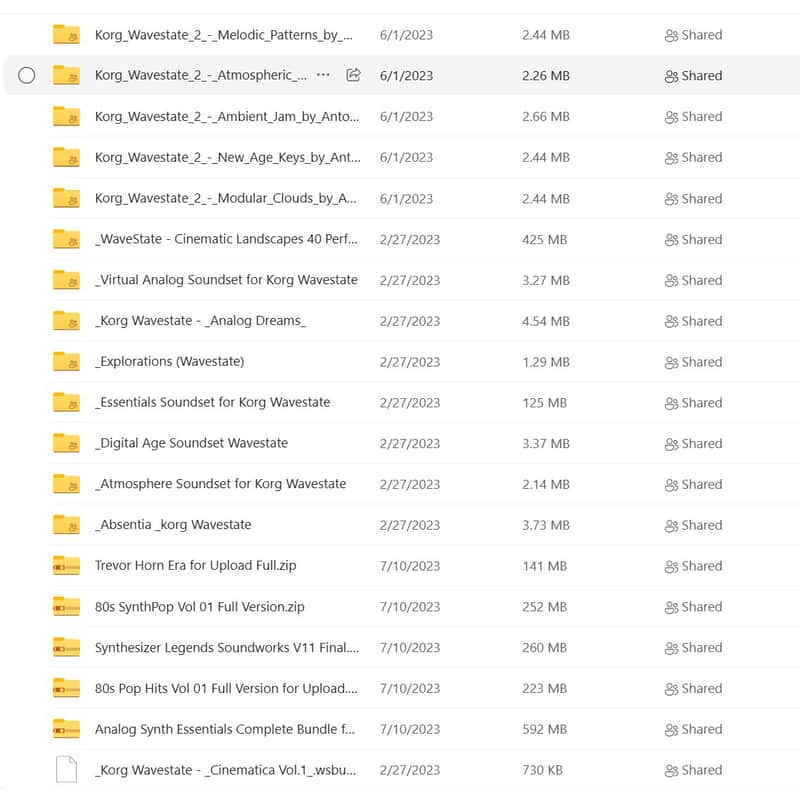Click zip icon of Trevor Horn Era file
This screenshot has height=790, width=800.
click(x=66, y=565)
